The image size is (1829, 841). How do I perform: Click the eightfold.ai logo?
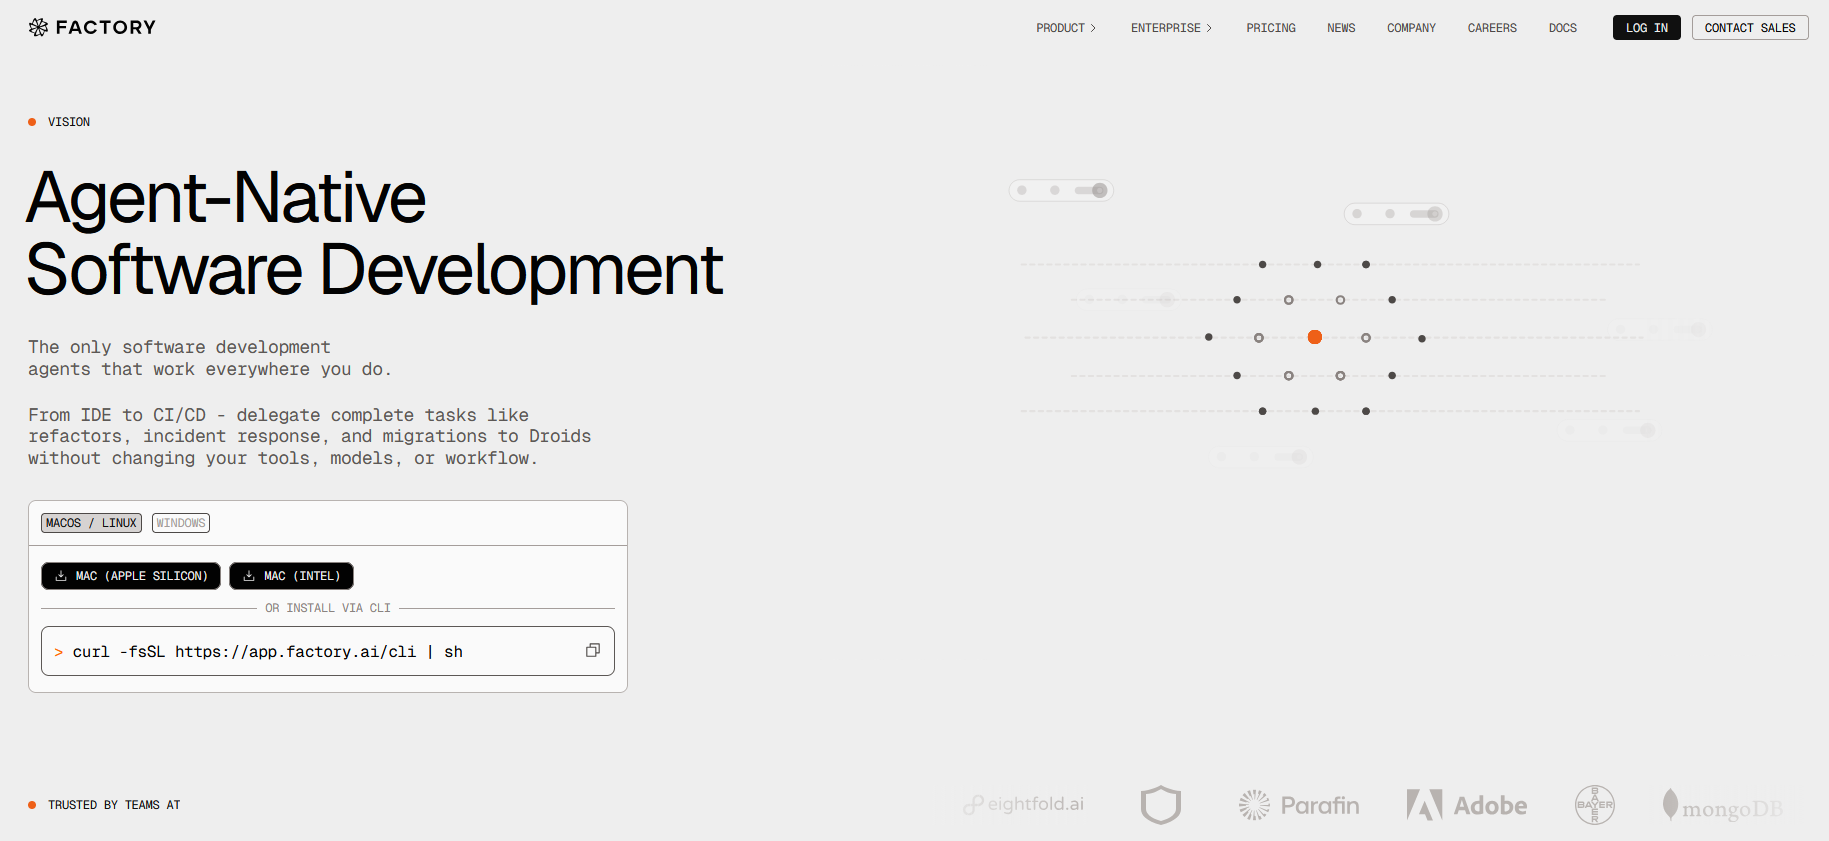tap(1024, 805)
